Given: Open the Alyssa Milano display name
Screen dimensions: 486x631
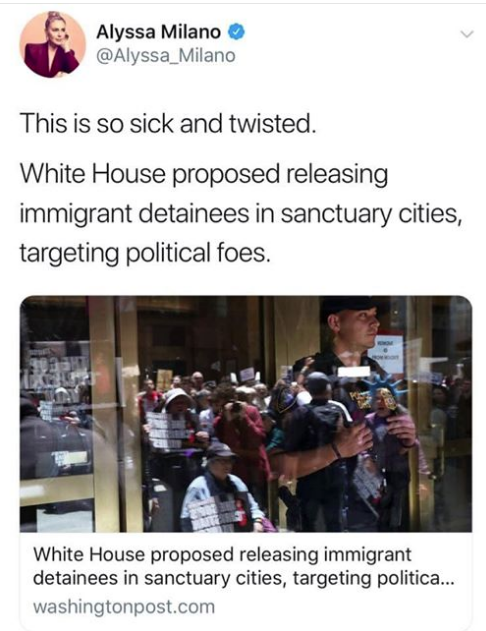Looking at the screenshot, I should pyautogui.click(x=158, y=32).
